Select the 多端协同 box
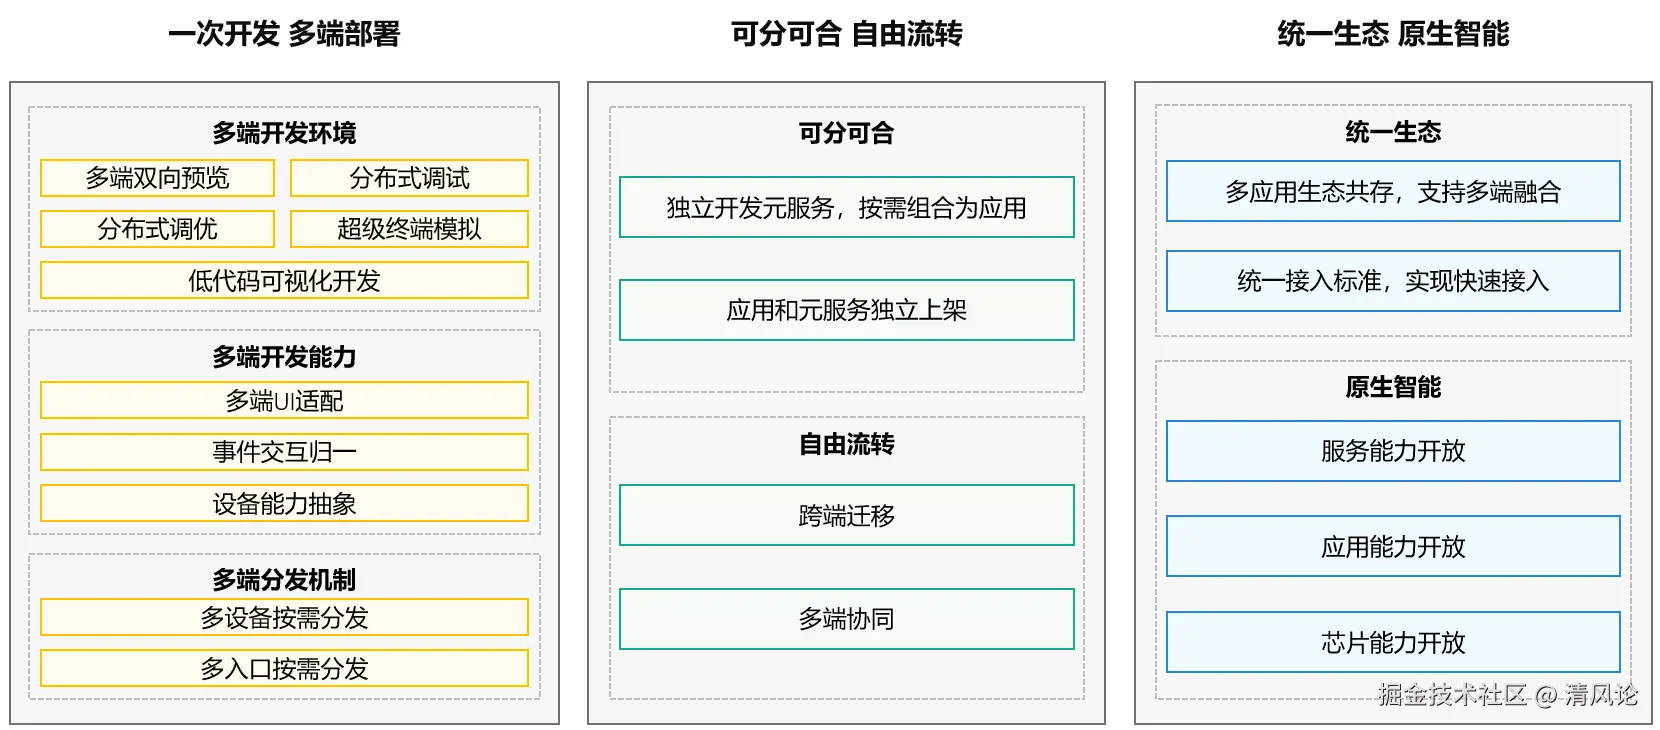 click(846, 619)
